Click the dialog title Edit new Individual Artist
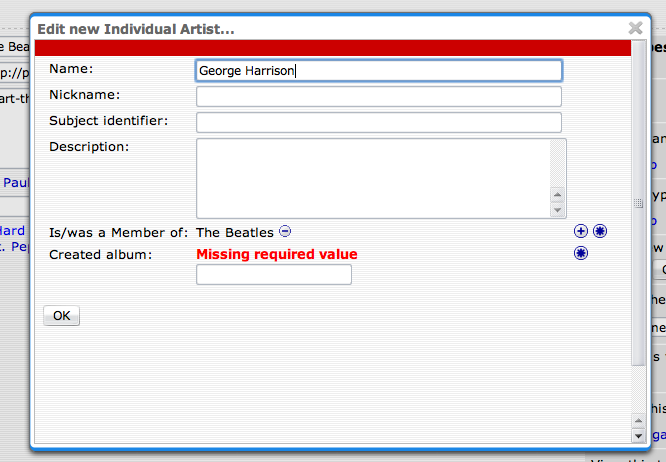This screenshot has height=462, width=666. click(136, 29)
